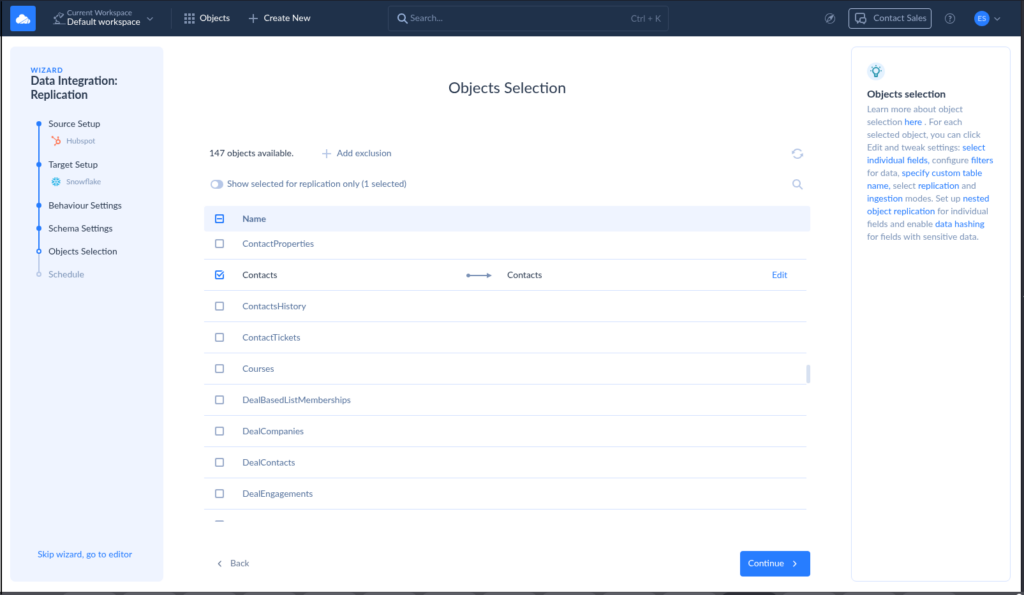The width and height of the screenshot is (1024, 595).
Task: Click the plus icon for Add exclusion
Action: click(x=326, y=153)
